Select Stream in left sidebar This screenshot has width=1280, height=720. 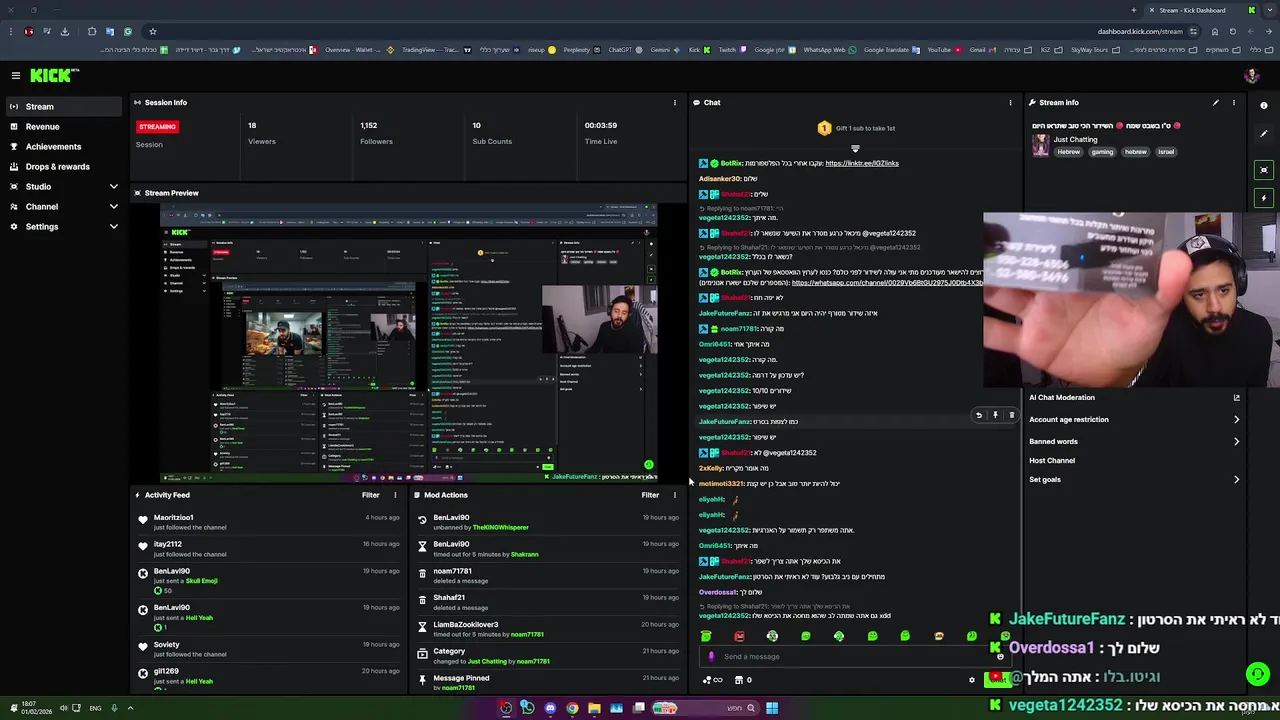(x=64, y=107)
